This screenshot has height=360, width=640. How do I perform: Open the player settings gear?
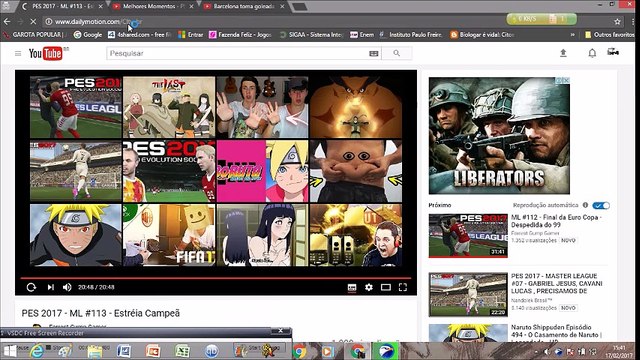(369, 287)
